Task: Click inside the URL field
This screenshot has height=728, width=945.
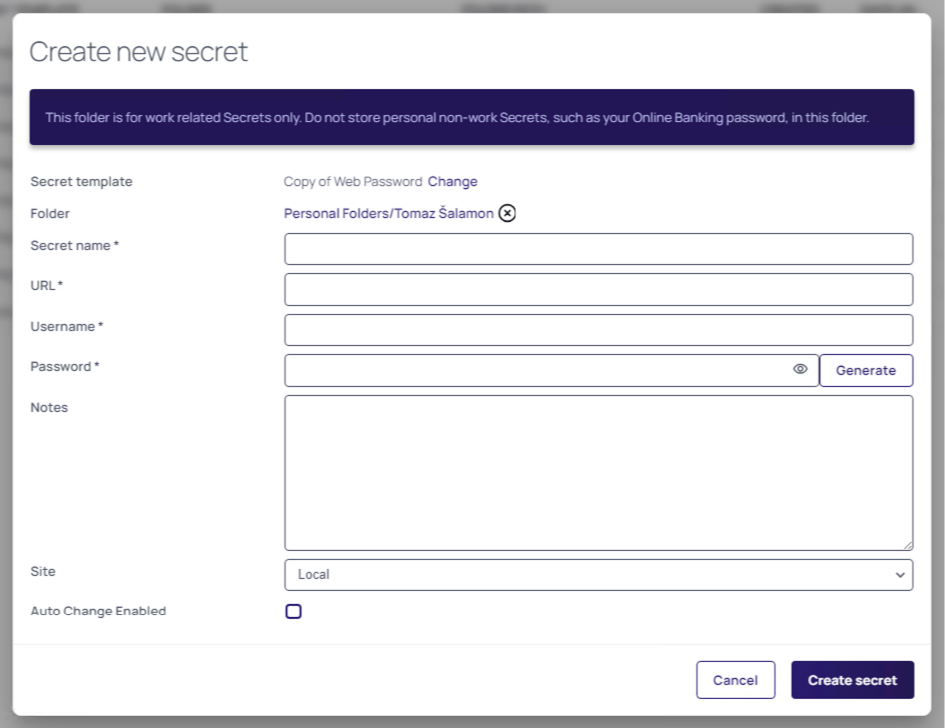Action: [x=598, y=288]
